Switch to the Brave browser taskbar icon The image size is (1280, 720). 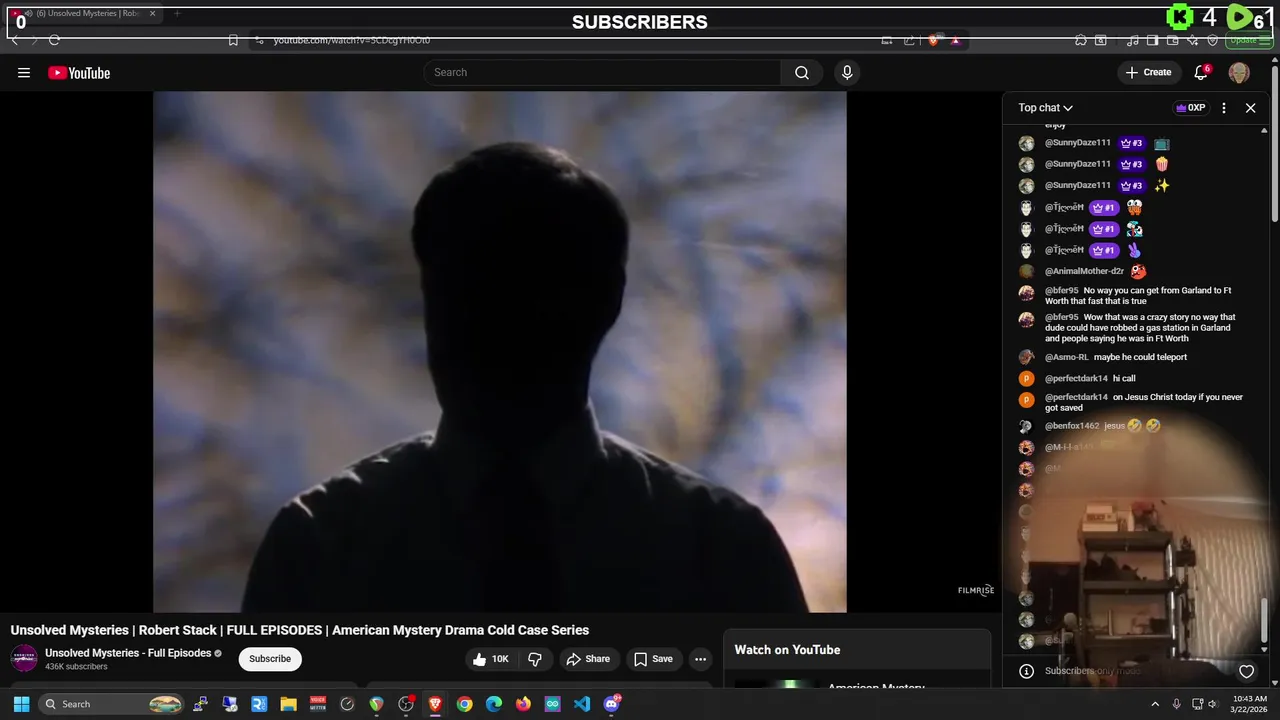pyautogui.click(x=435, y=704)
